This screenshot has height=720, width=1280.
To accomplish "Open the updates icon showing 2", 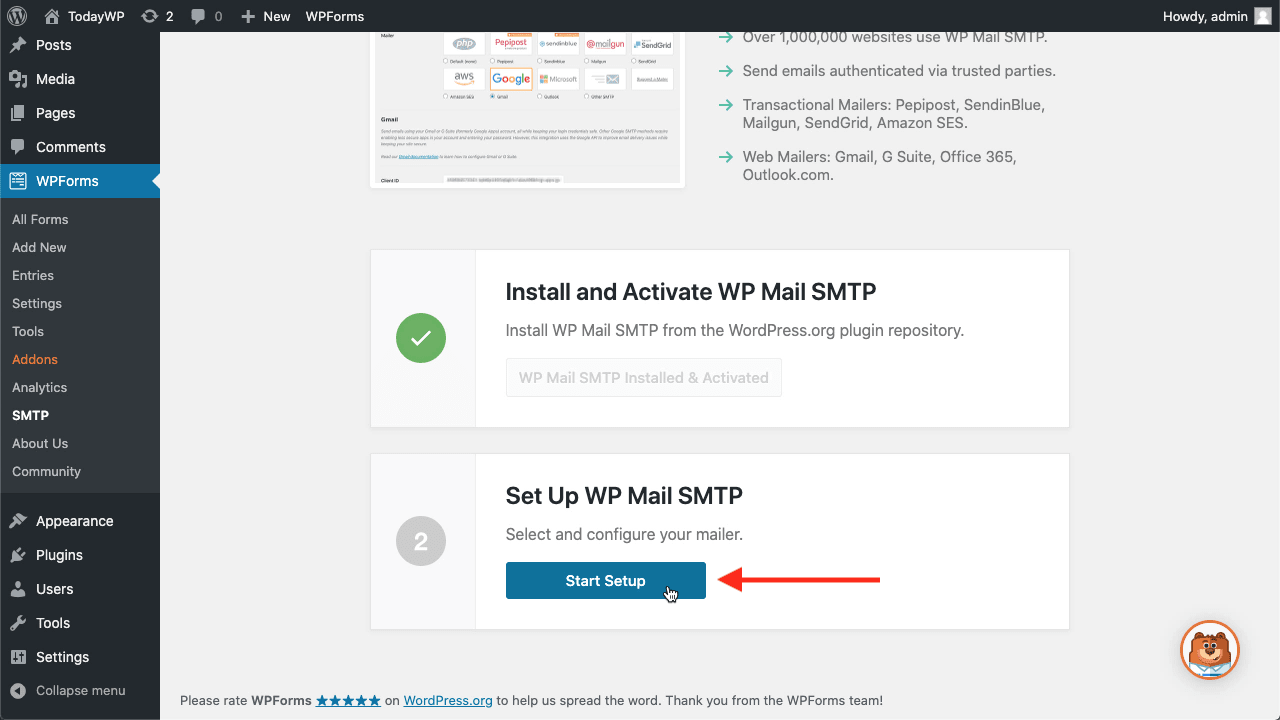I will (157, 16).
